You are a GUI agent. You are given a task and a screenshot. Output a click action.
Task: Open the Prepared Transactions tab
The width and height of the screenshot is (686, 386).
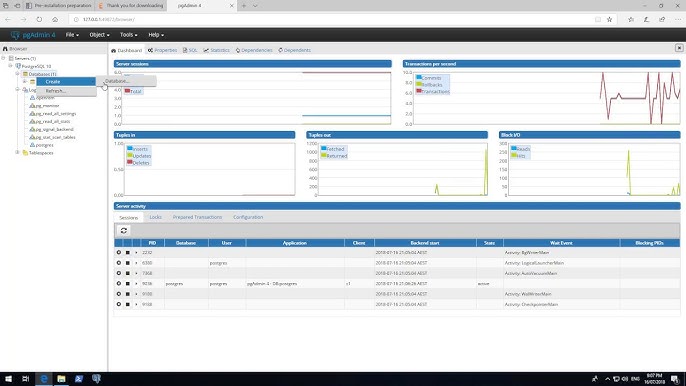click(197, 217)
